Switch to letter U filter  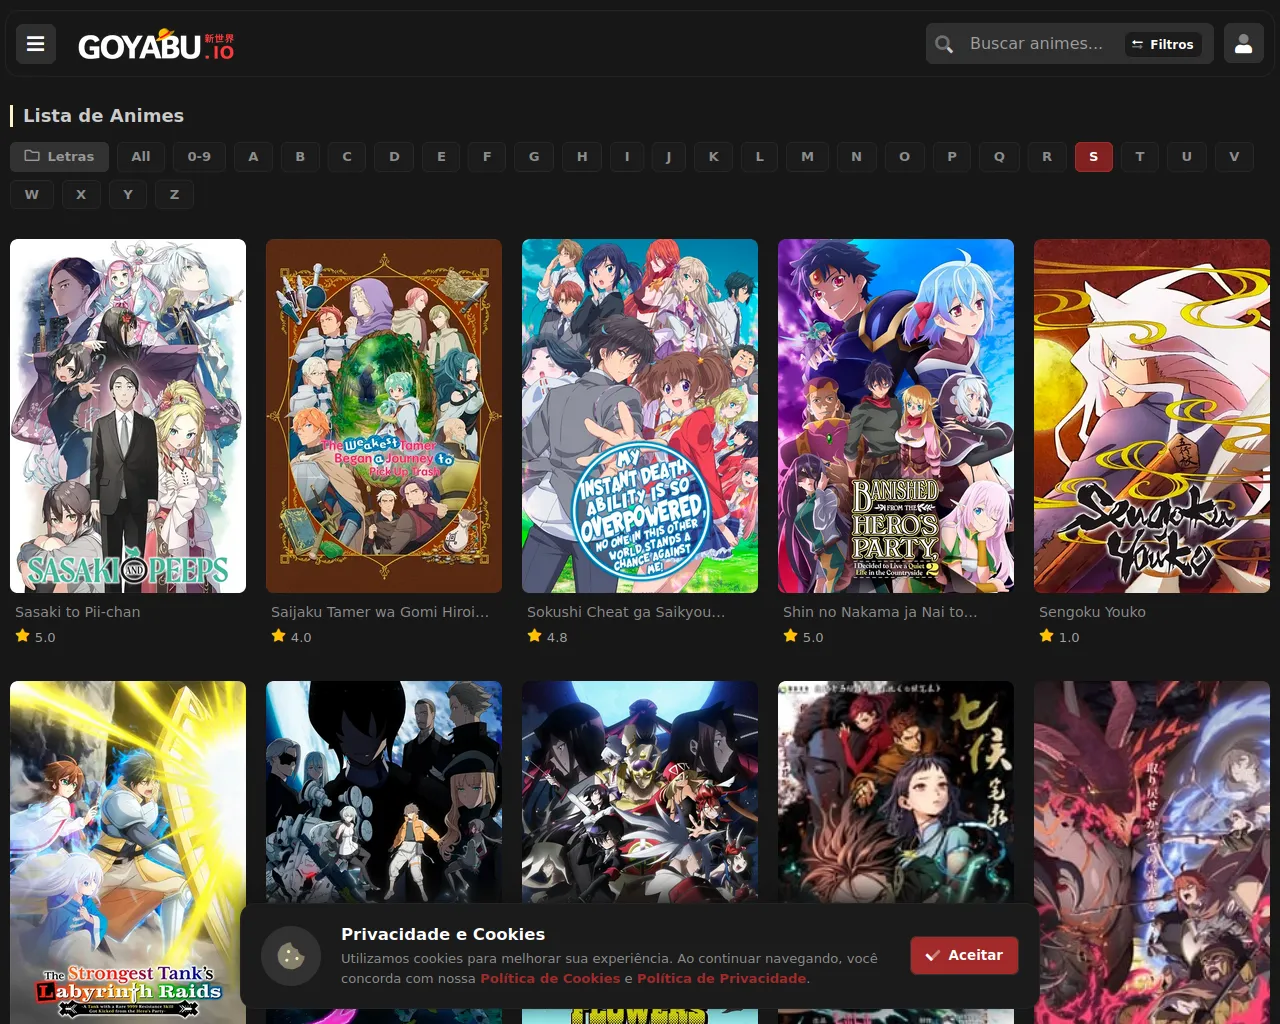tap(1187, 156)
